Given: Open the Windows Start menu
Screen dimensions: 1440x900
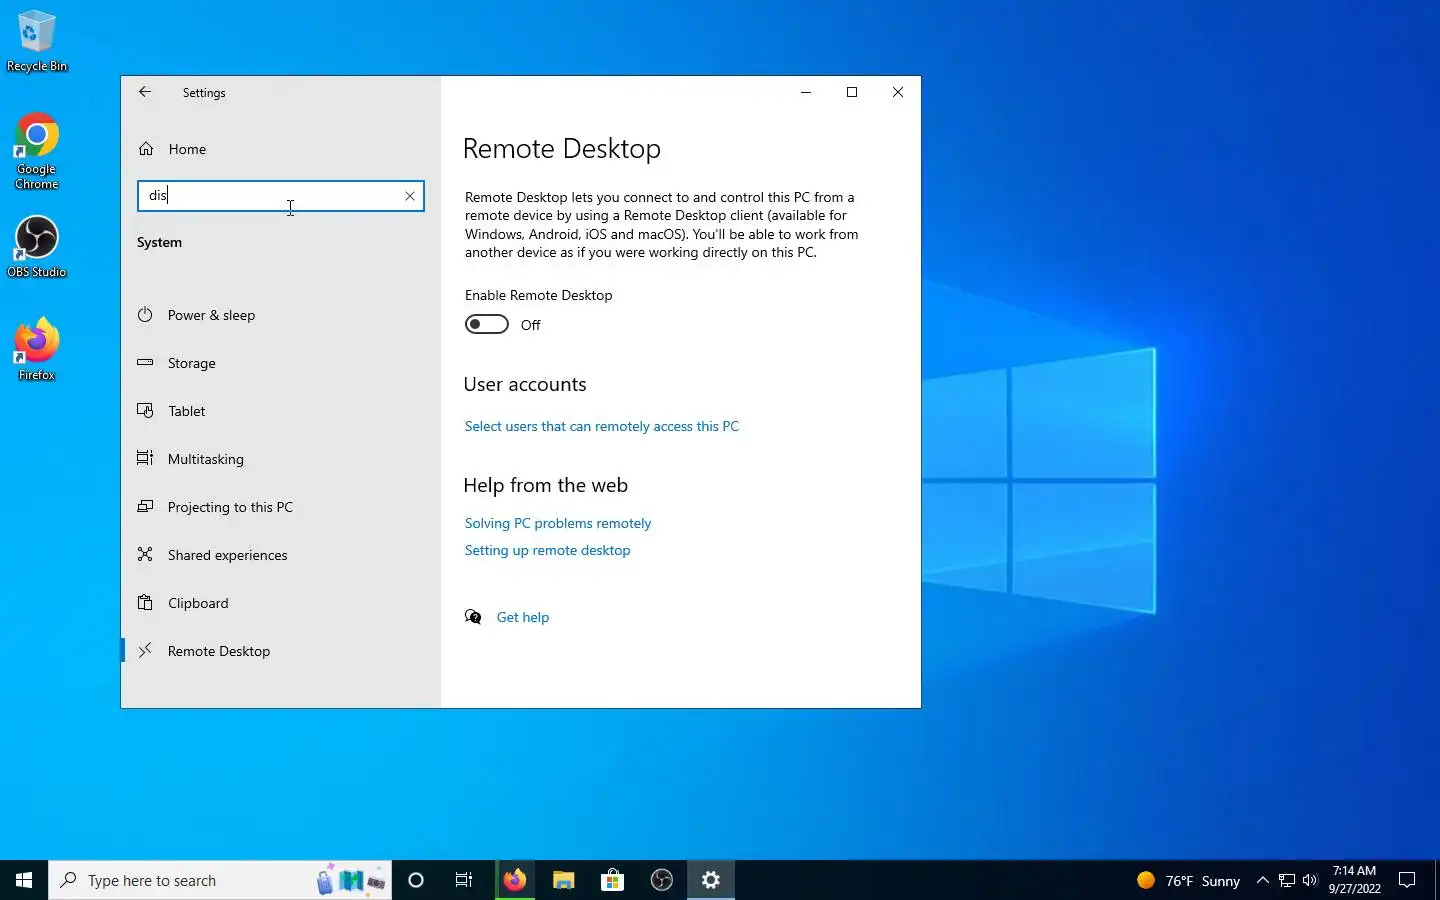Looking at the screenshot, I should tap(24, 880).
